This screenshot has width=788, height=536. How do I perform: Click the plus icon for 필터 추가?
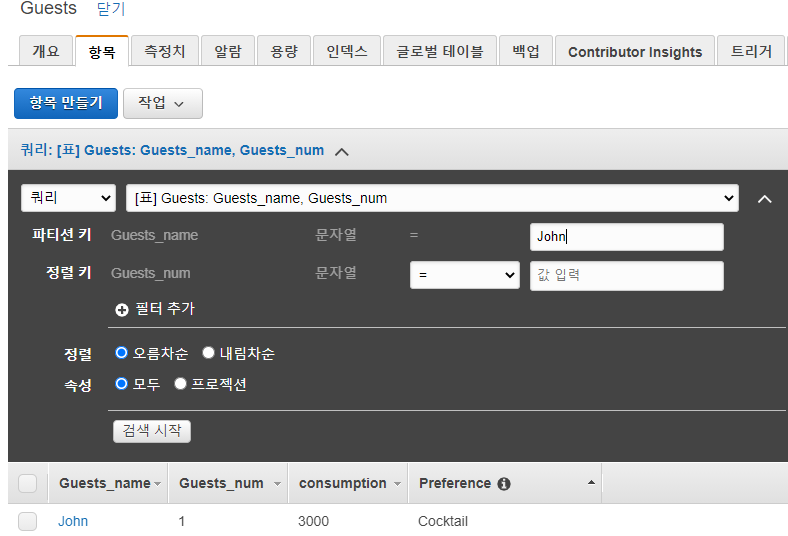pos(122,310)
